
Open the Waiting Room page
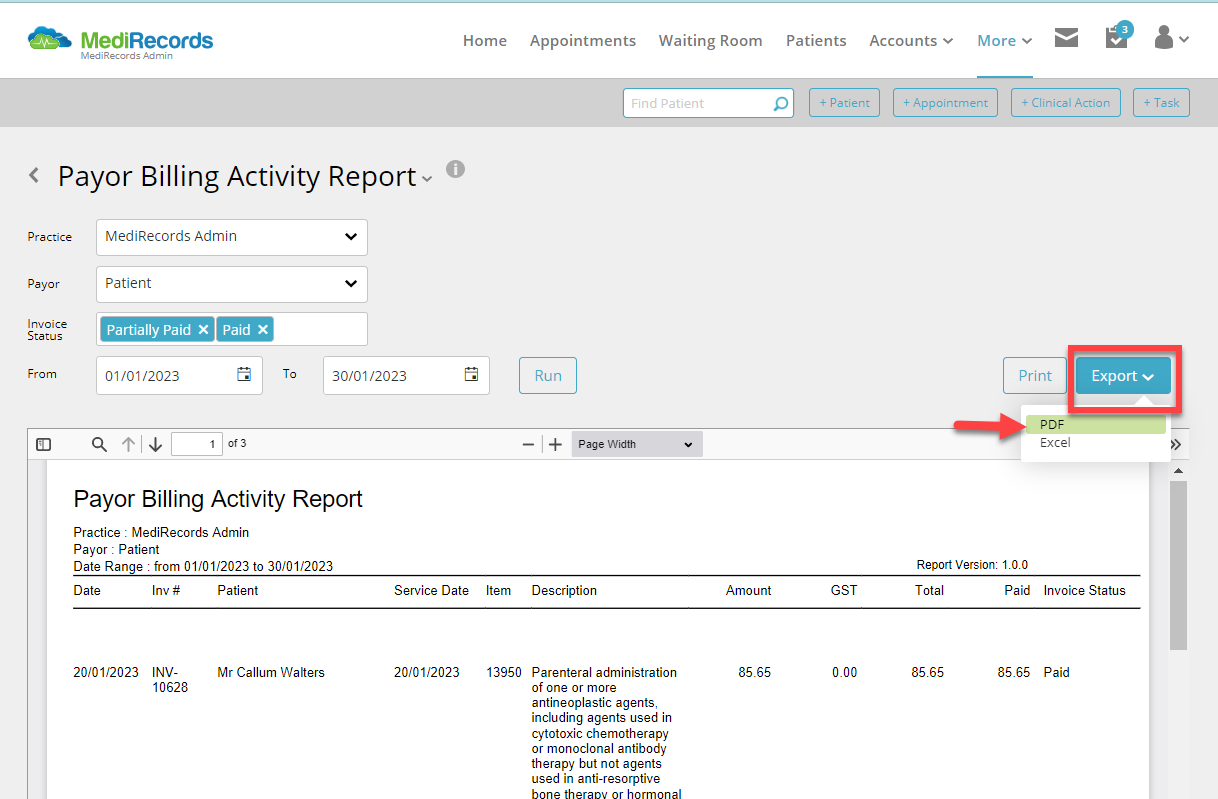pyautogui.click(x=710, y=40)
